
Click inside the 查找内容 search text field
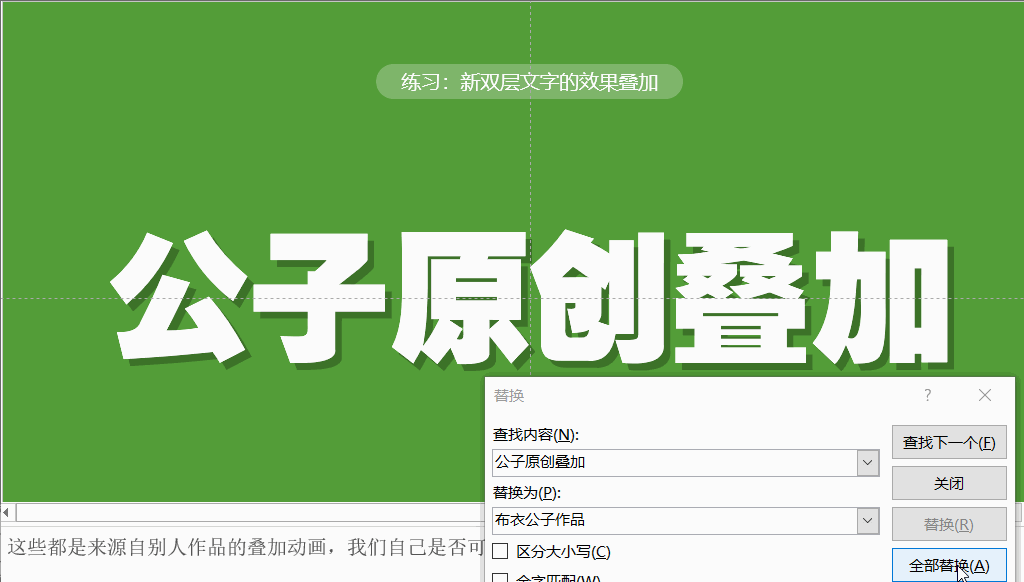[x=650, y=462]
